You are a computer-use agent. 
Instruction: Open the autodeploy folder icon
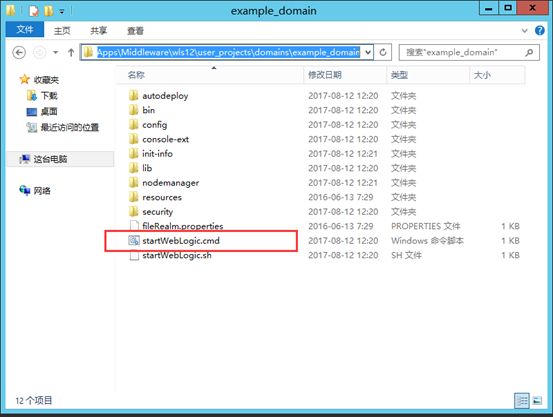133,96
